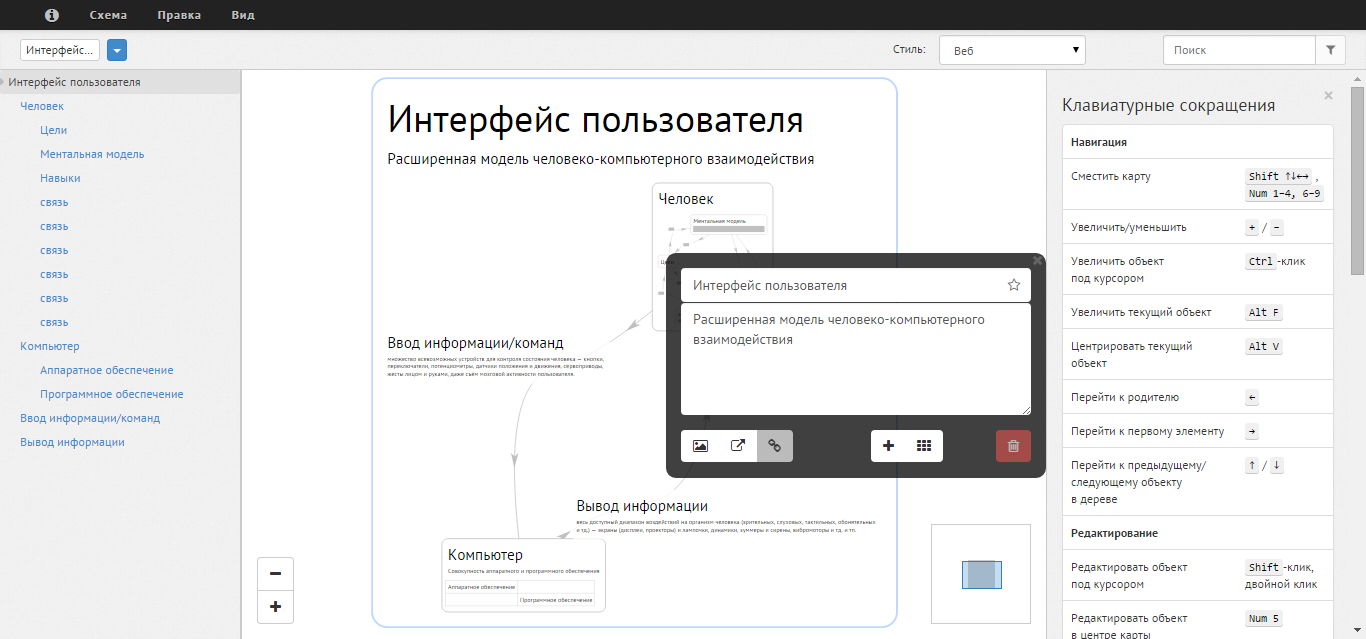Open the Правка menu
Image resolution: width=1366 pixels, height=639 pixels.
(179, 15)
